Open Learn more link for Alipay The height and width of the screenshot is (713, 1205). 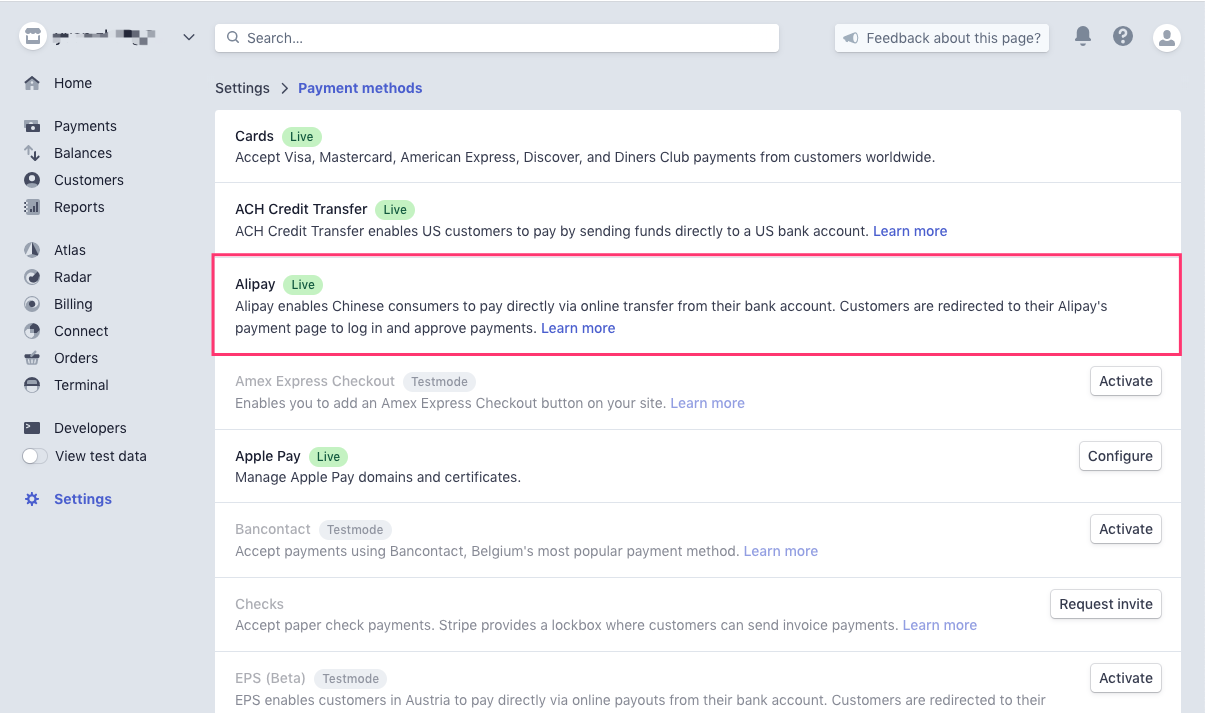pyautogui.click(x=578, y=328)
